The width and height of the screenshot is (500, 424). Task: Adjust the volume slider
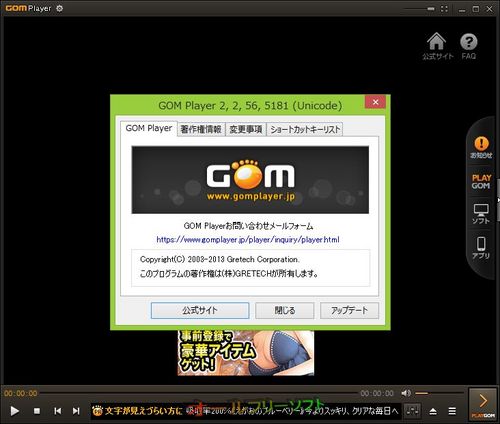(439, 393)
